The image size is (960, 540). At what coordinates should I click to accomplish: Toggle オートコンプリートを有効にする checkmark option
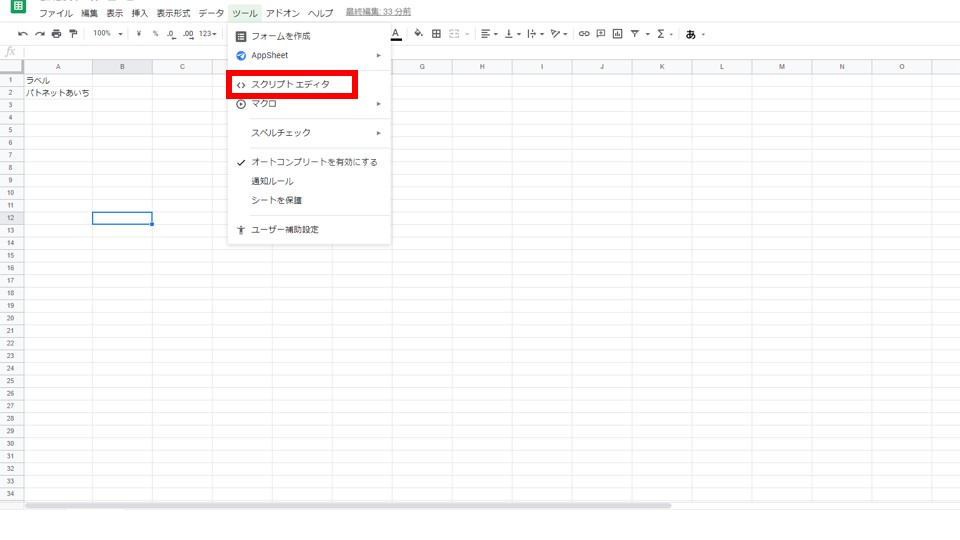[314, 162]
